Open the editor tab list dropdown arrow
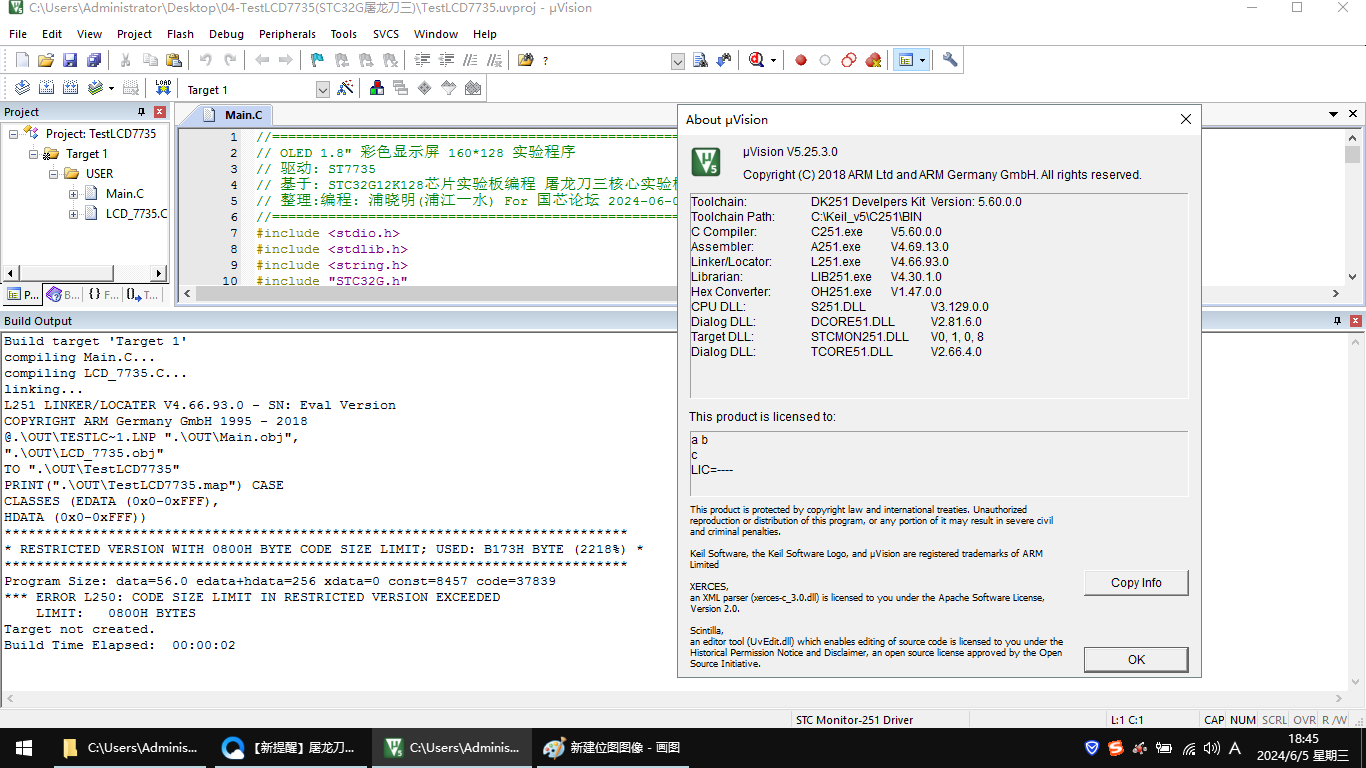This screenshot has height=768, width=1366. click(x=1335, y=114)
